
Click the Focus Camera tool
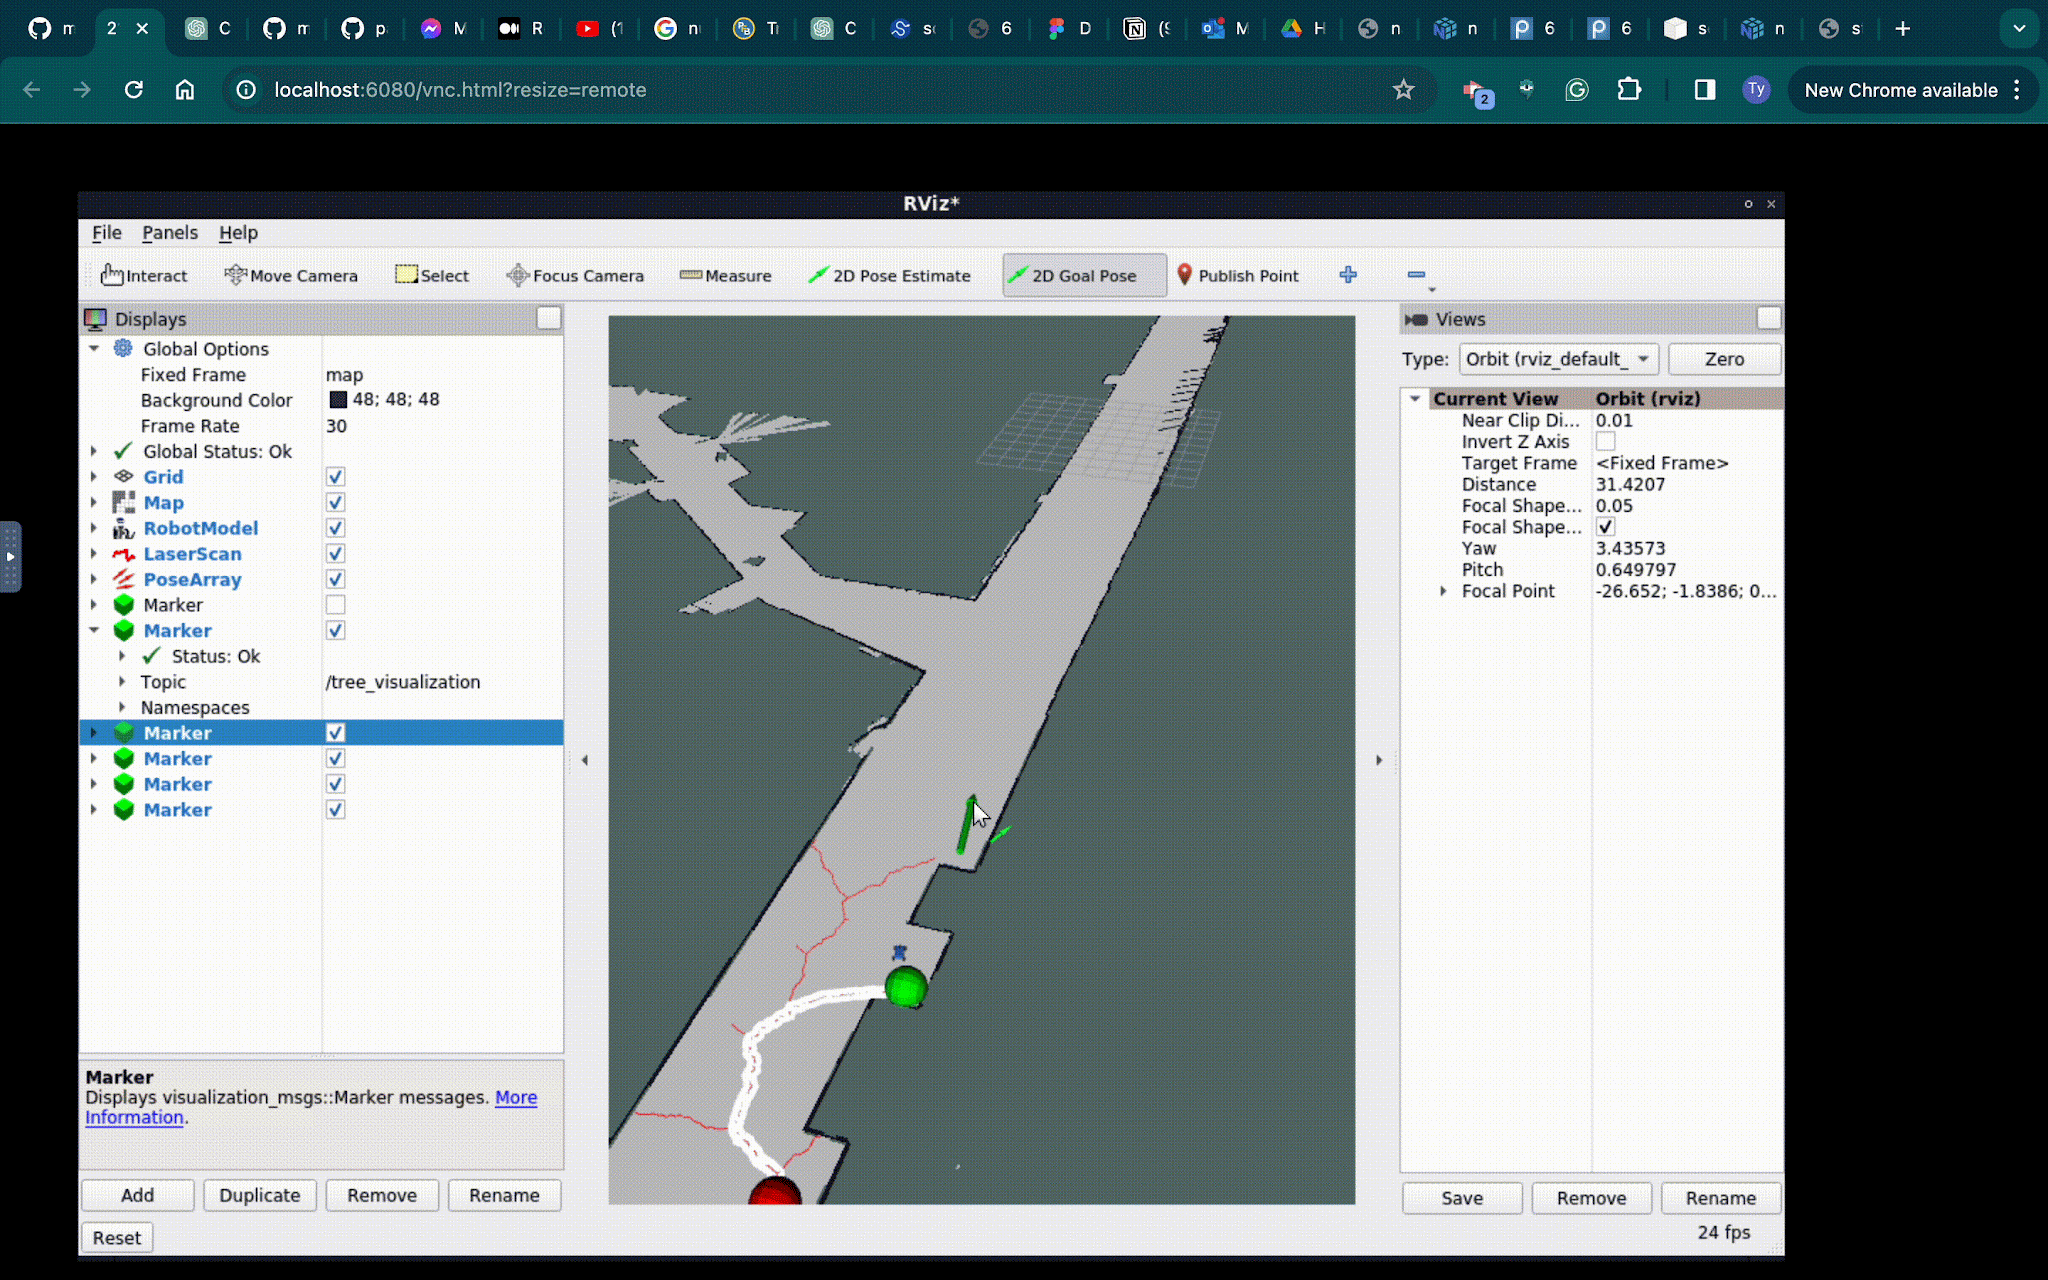[575, 275]
